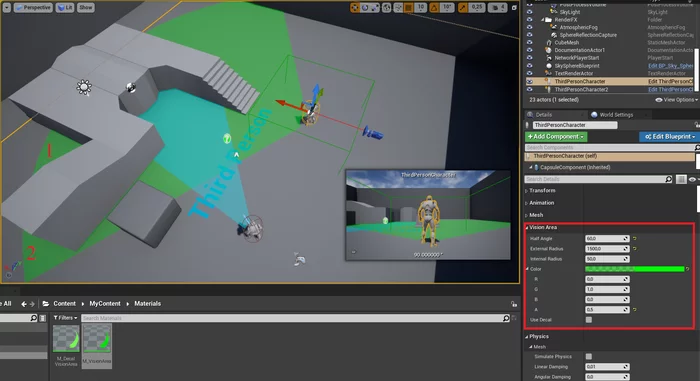Select ThirdPersonCharacter2 in World Outliner
Screen dimensions: 700x381
[581, 89]
